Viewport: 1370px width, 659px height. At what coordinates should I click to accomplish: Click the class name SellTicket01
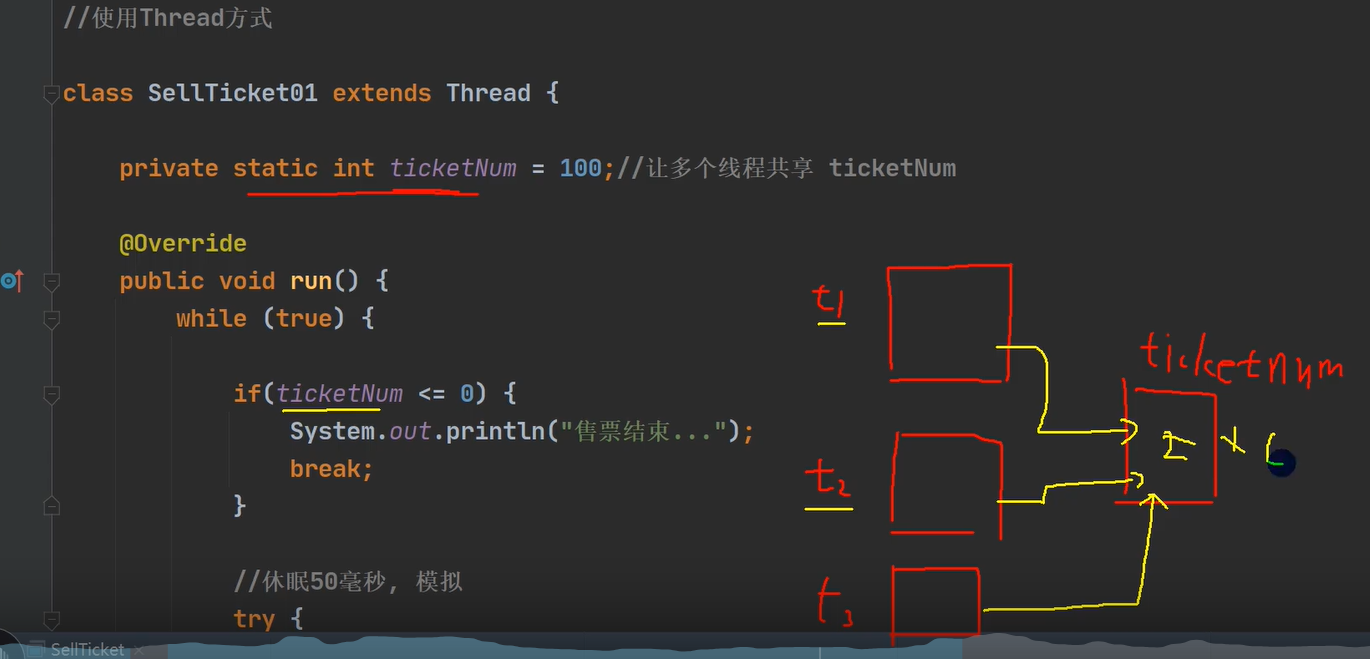pyautogui.click(x=232, y=93)
